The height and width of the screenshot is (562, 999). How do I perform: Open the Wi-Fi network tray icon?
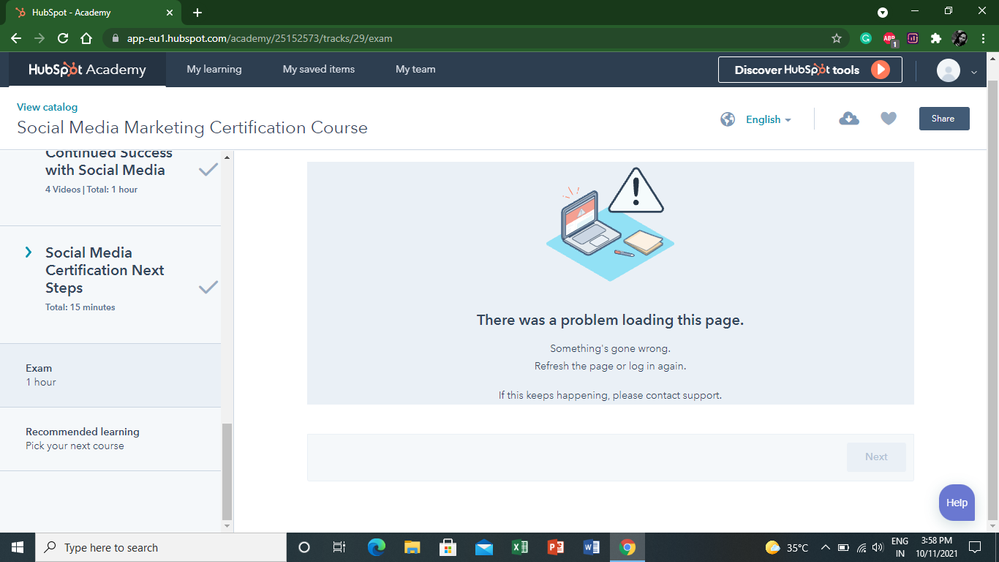coord(861,547)
